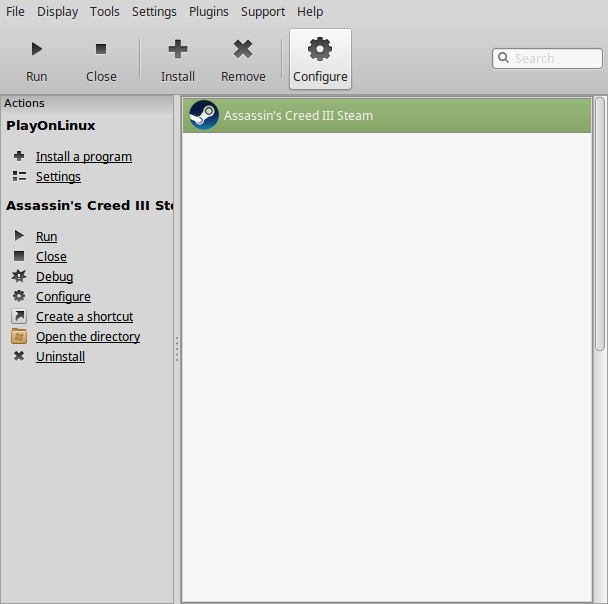Image resolution: width=608 pixels, height=604 pixels.
Task: Click the Close stop icon in toolbar
Action: pos(101,49)
